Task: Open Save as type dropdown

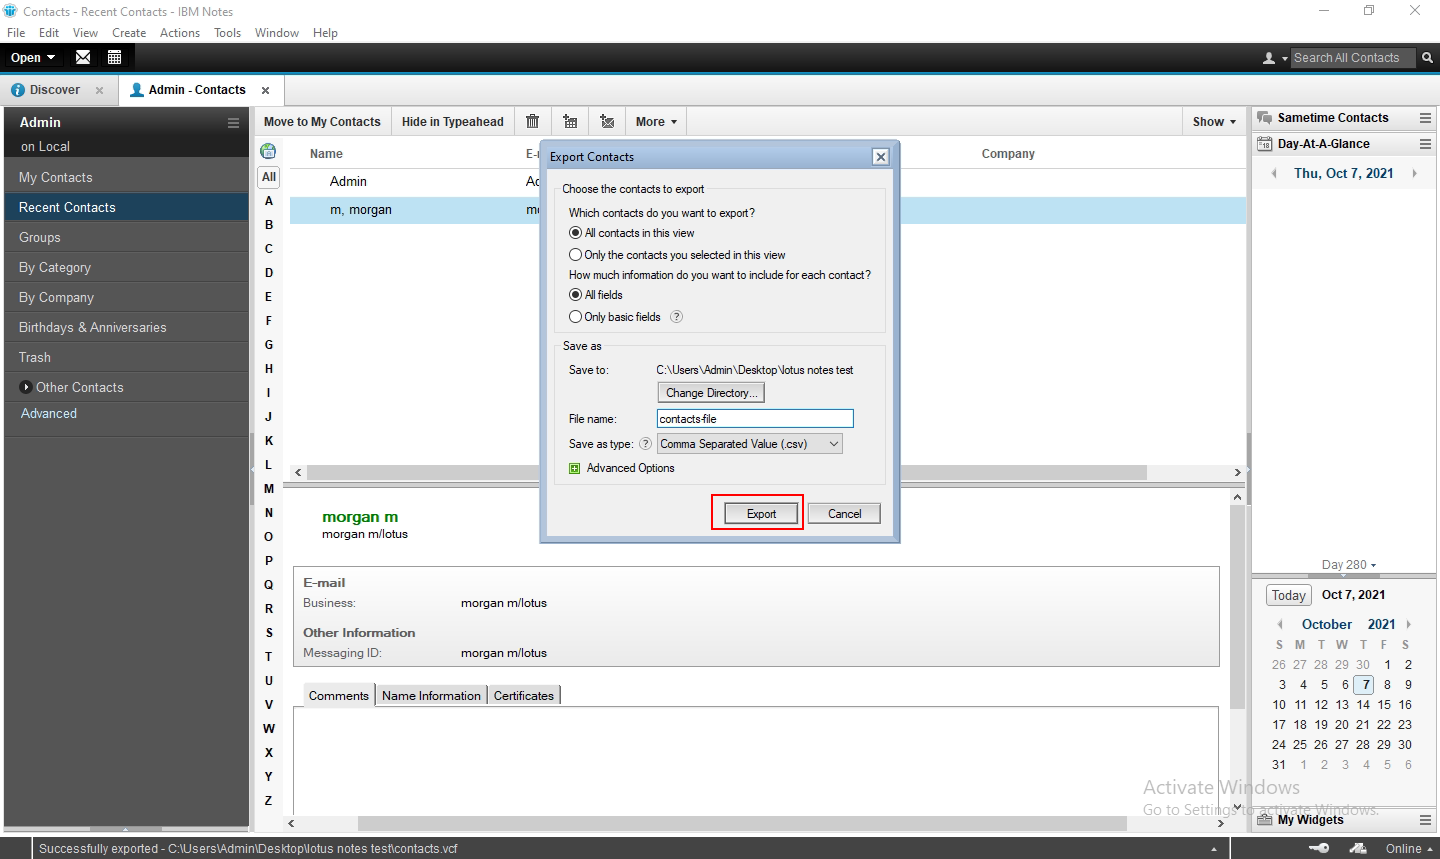Action: pyautogui.click(x=750, y=444)
